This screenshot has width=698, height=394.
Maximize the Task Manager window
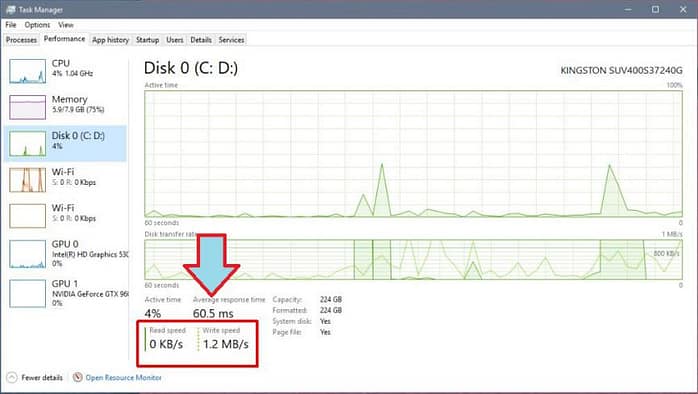tap(655, 9)
